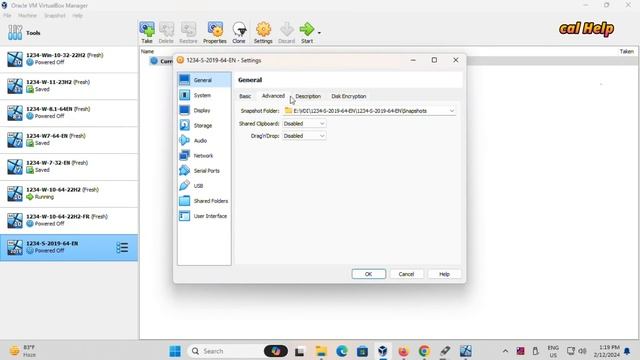Select VM 1234-W-7-32-EN
Screen dimensions: 640x360
tap(69, 167)
